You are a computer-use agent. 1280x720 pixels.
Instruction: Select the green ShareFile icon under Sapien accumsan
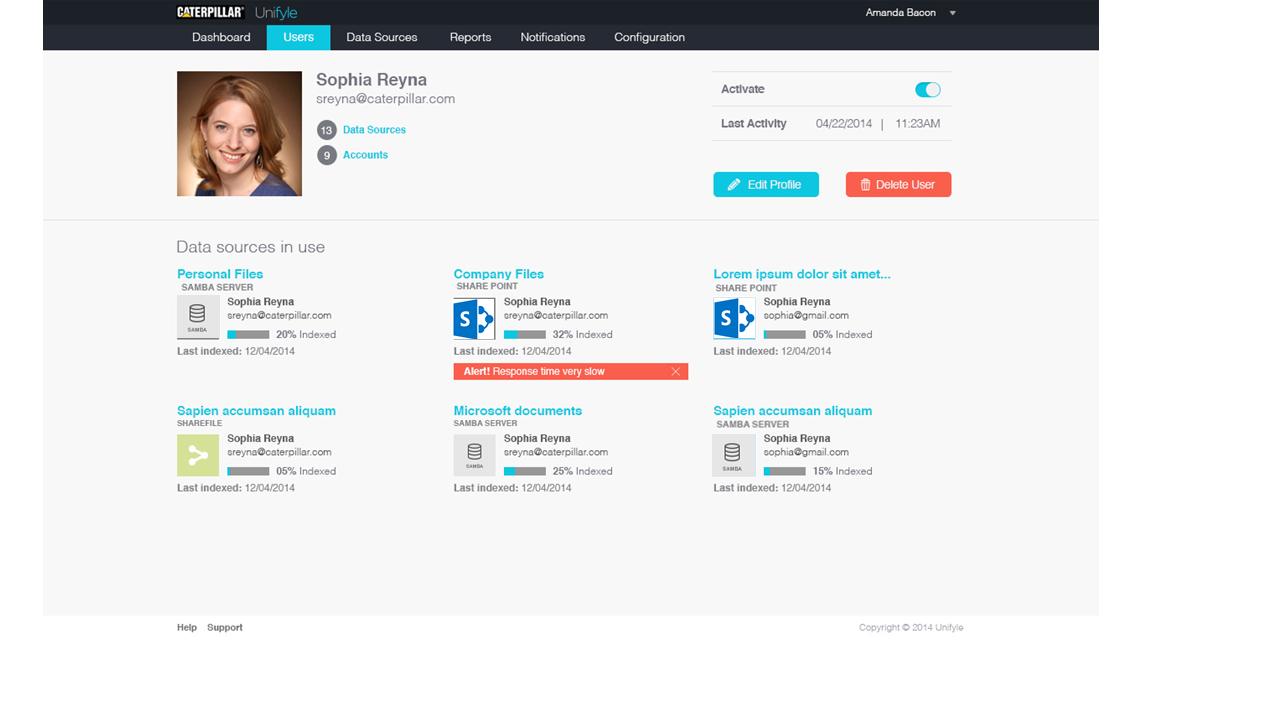197,454
